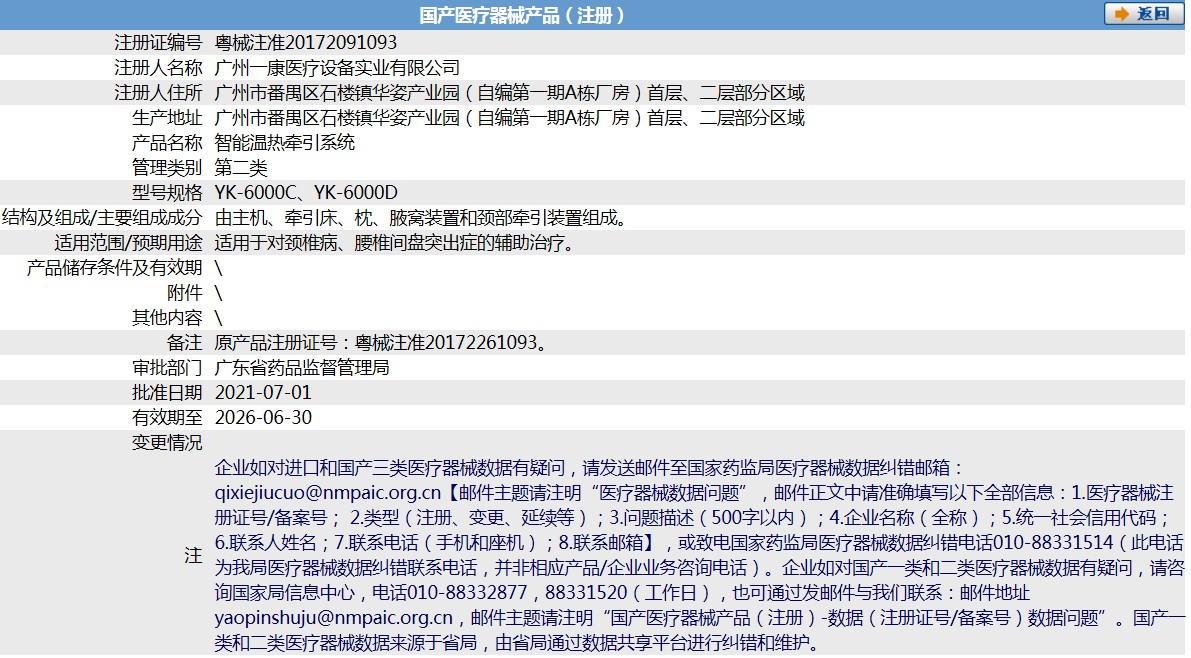The height and width of the screenshot is (658, 1191).
Task: Click the 生产地址 address value
Action: pos(510,118)
